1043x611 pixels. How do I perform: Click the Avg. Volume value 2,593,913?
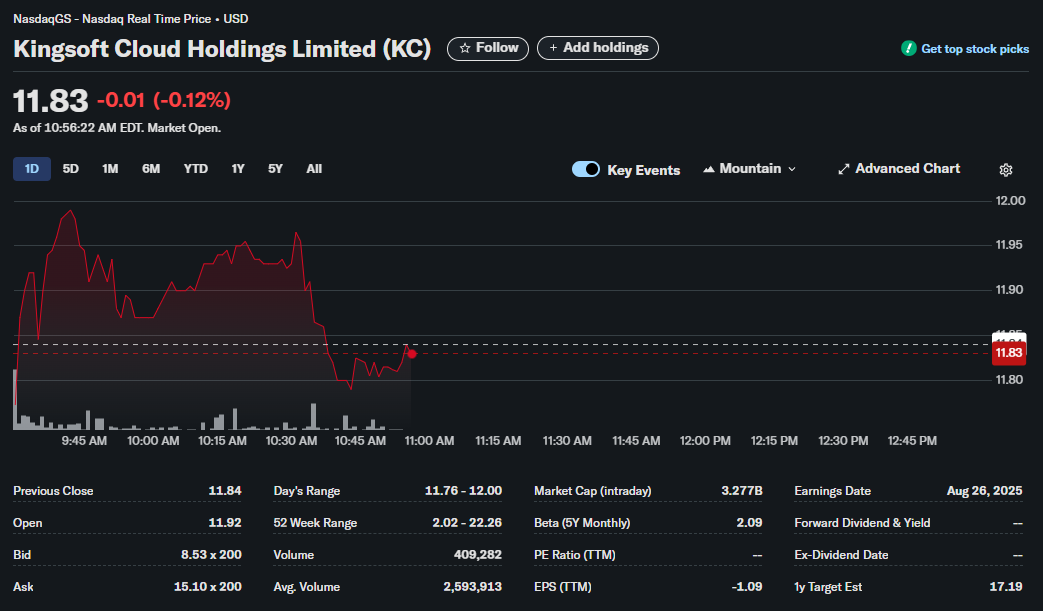pyautogui.click(x=473, y=586)
